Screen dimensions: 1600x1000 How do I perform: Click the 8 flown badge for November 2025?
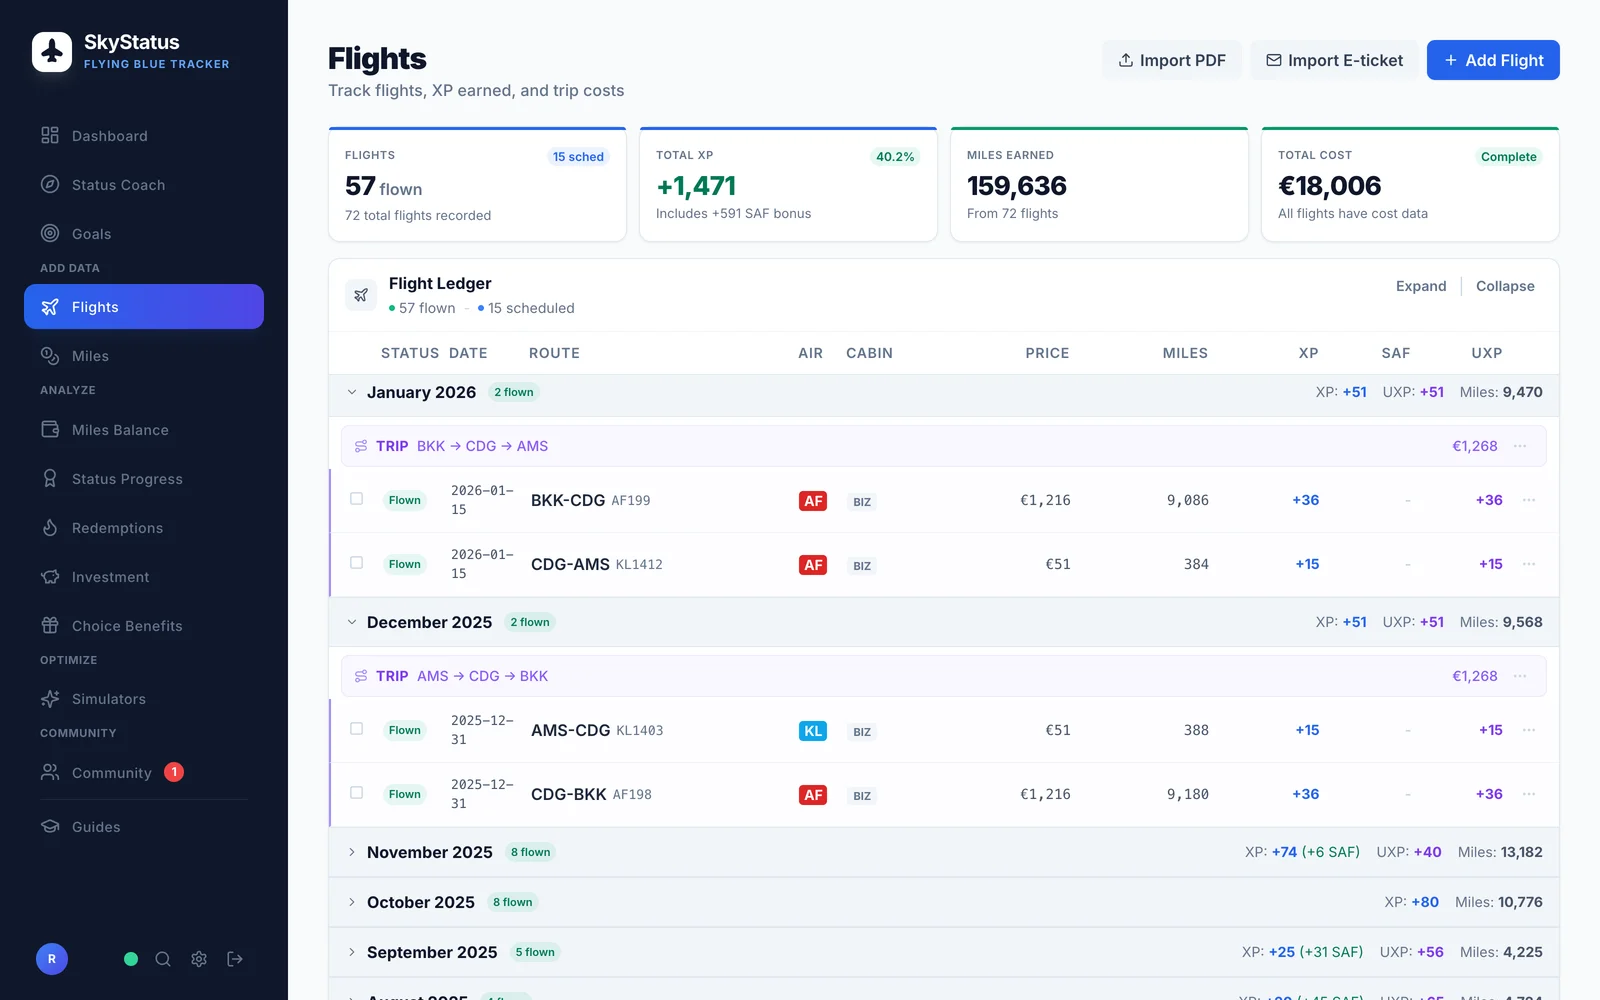pyautogui.click(x=531, y=852)
